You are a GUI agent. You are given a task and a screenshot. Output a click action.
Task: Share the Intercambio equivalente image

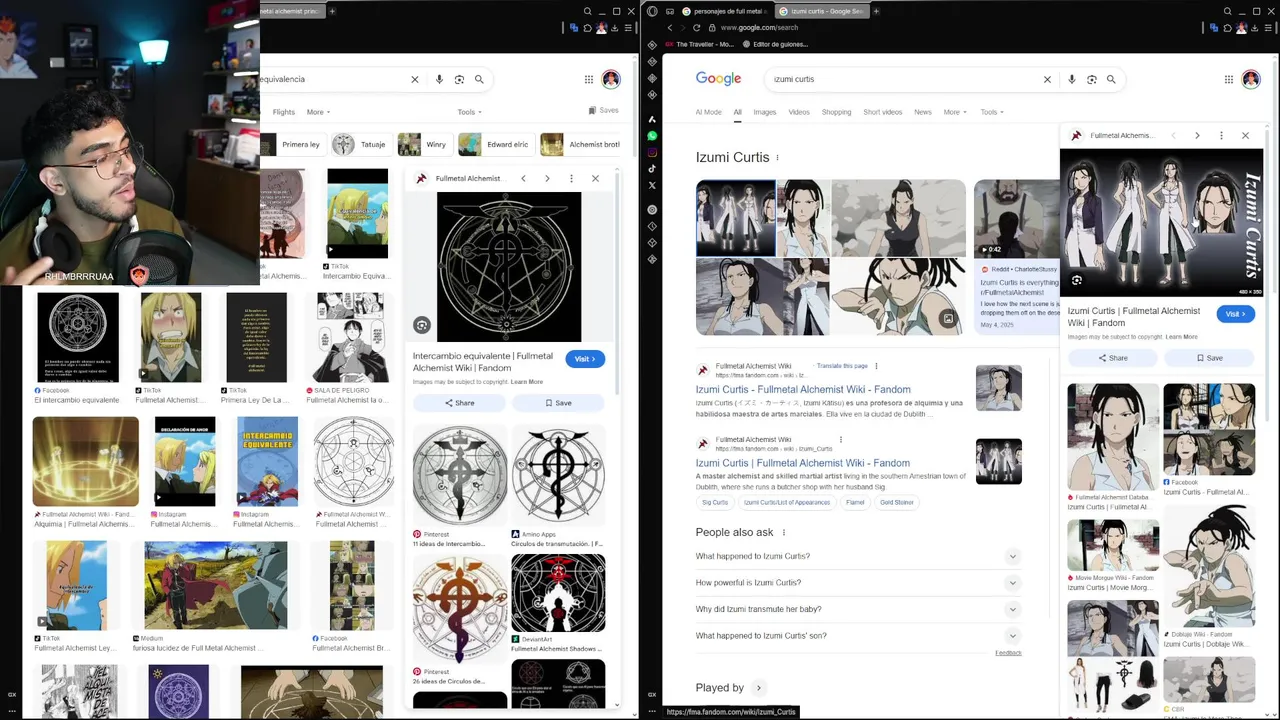458,403
